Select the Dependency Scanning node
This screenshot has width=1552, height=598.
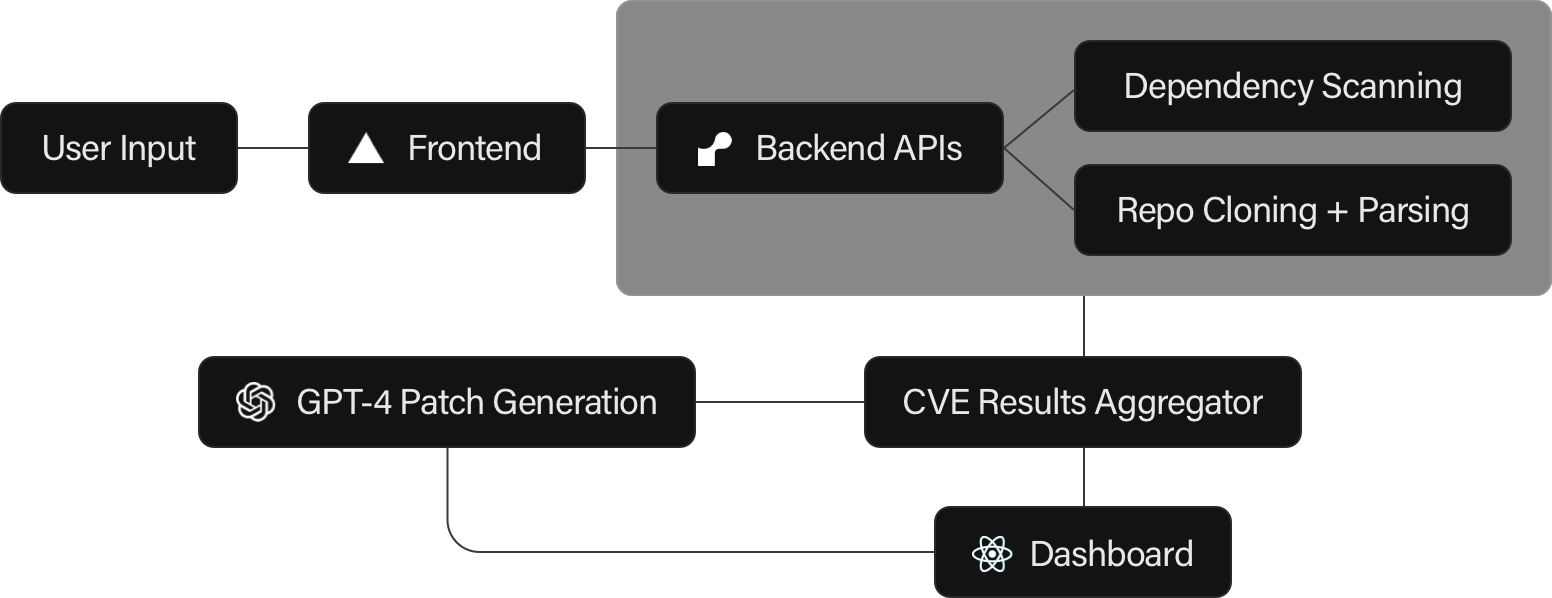(x=1292, y=86)
